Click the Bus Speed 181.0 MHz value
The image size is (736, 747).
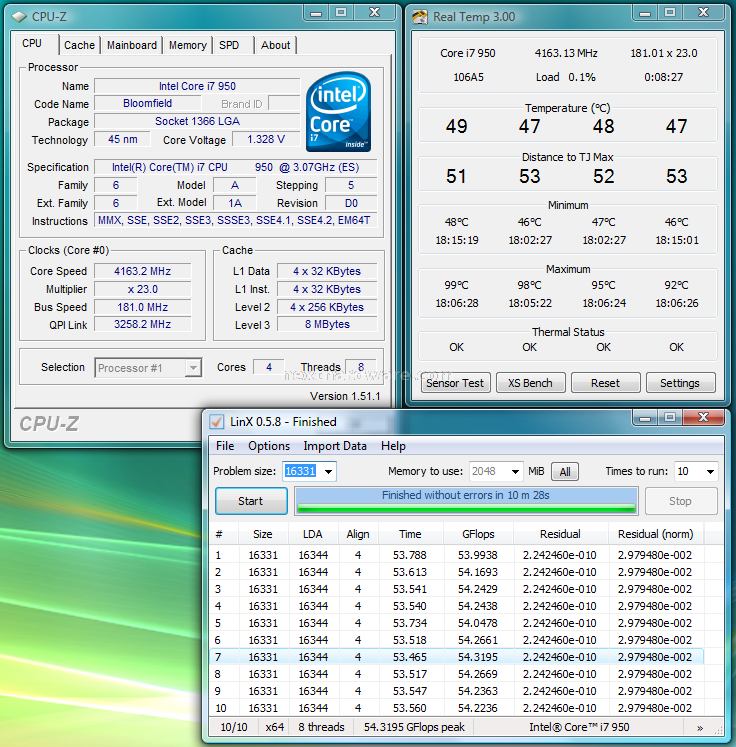click(142, 307)
